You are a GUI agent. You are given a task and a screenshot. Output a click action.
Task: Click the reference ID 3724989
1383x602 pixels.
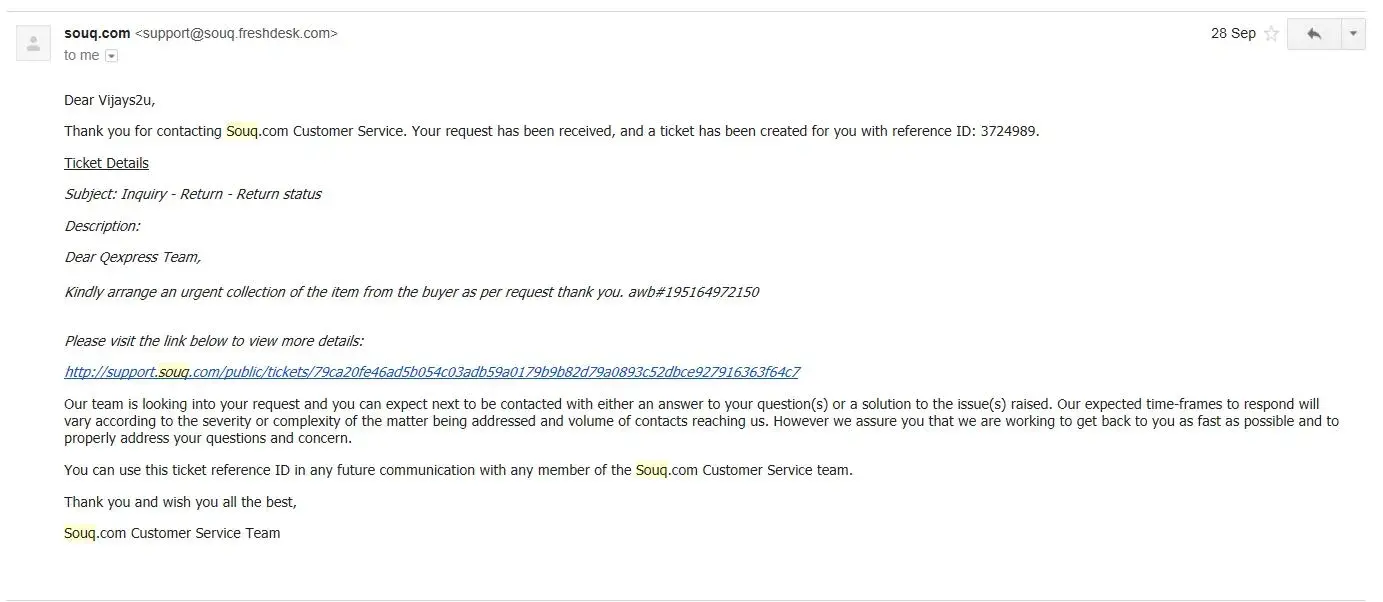tap(1008, 131)
